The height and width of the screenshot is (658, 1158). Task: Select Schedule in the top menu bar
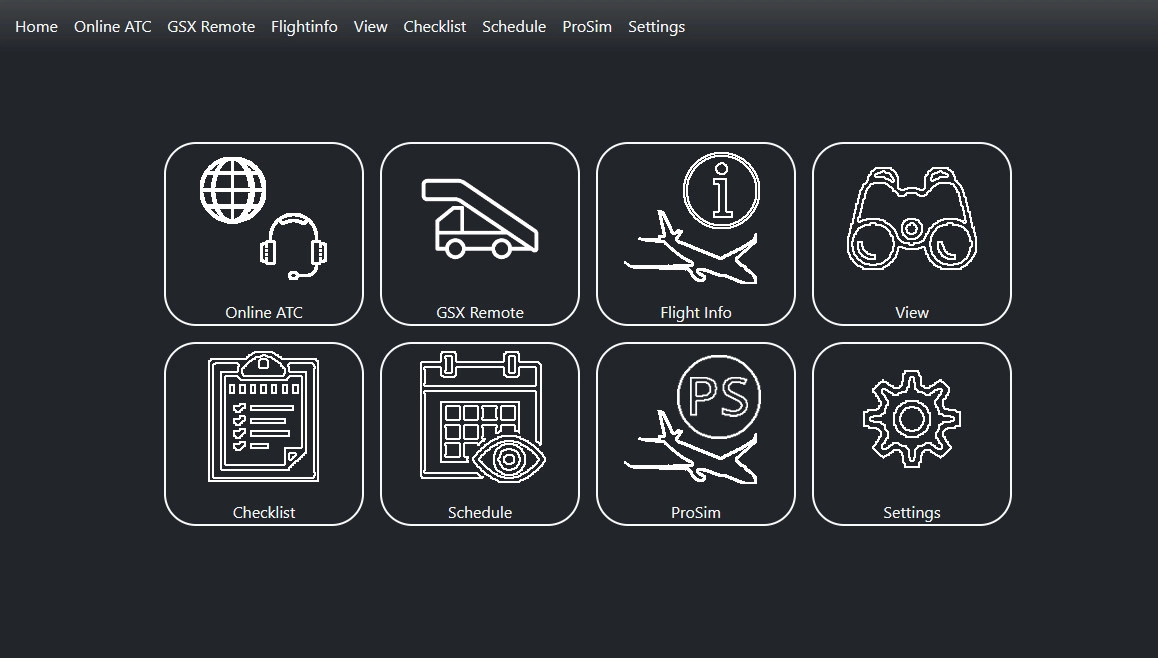(514, 27)
